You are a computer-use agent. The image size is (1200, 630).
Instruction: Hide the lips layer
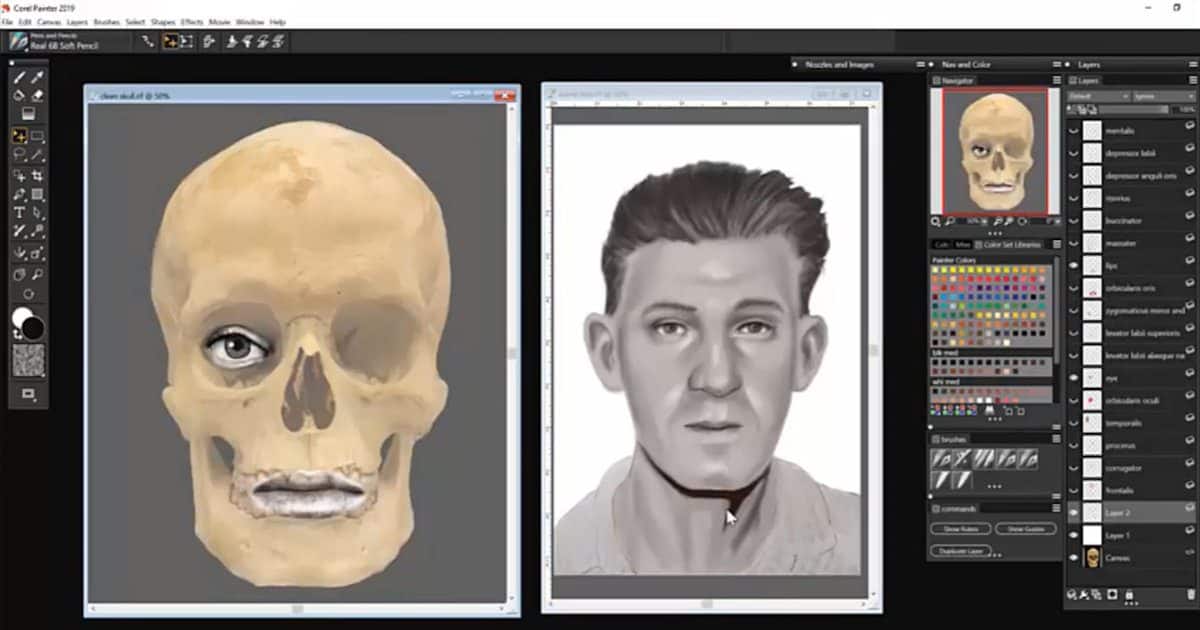[x=1074, y=266]
